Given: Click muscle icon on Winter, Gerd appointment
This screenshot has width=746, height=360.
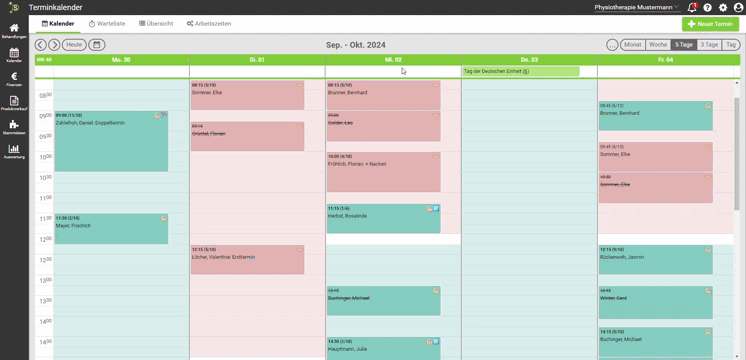Looking at the screenshot, I should tap(708, 290).
